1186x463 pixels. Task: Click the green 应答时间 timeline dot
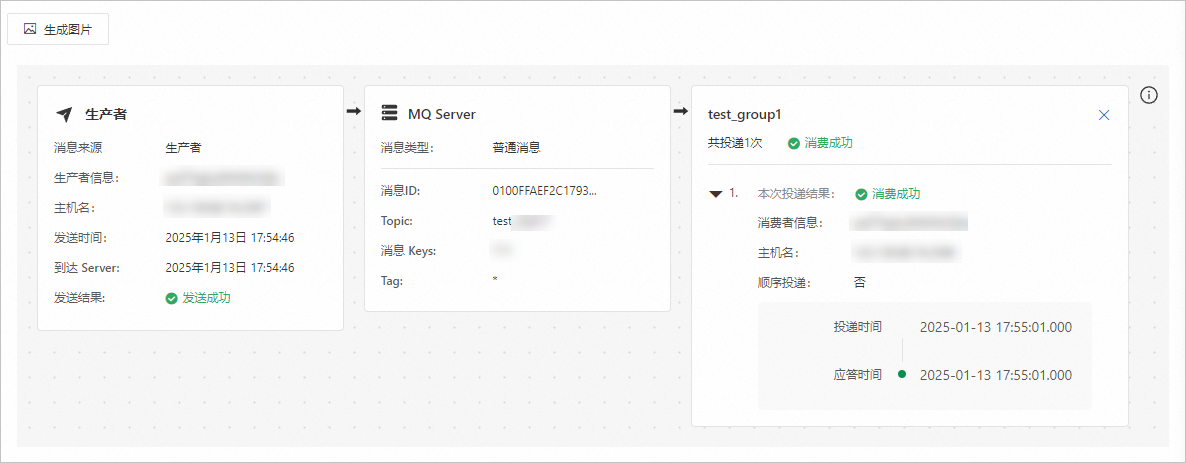(902, 374)
